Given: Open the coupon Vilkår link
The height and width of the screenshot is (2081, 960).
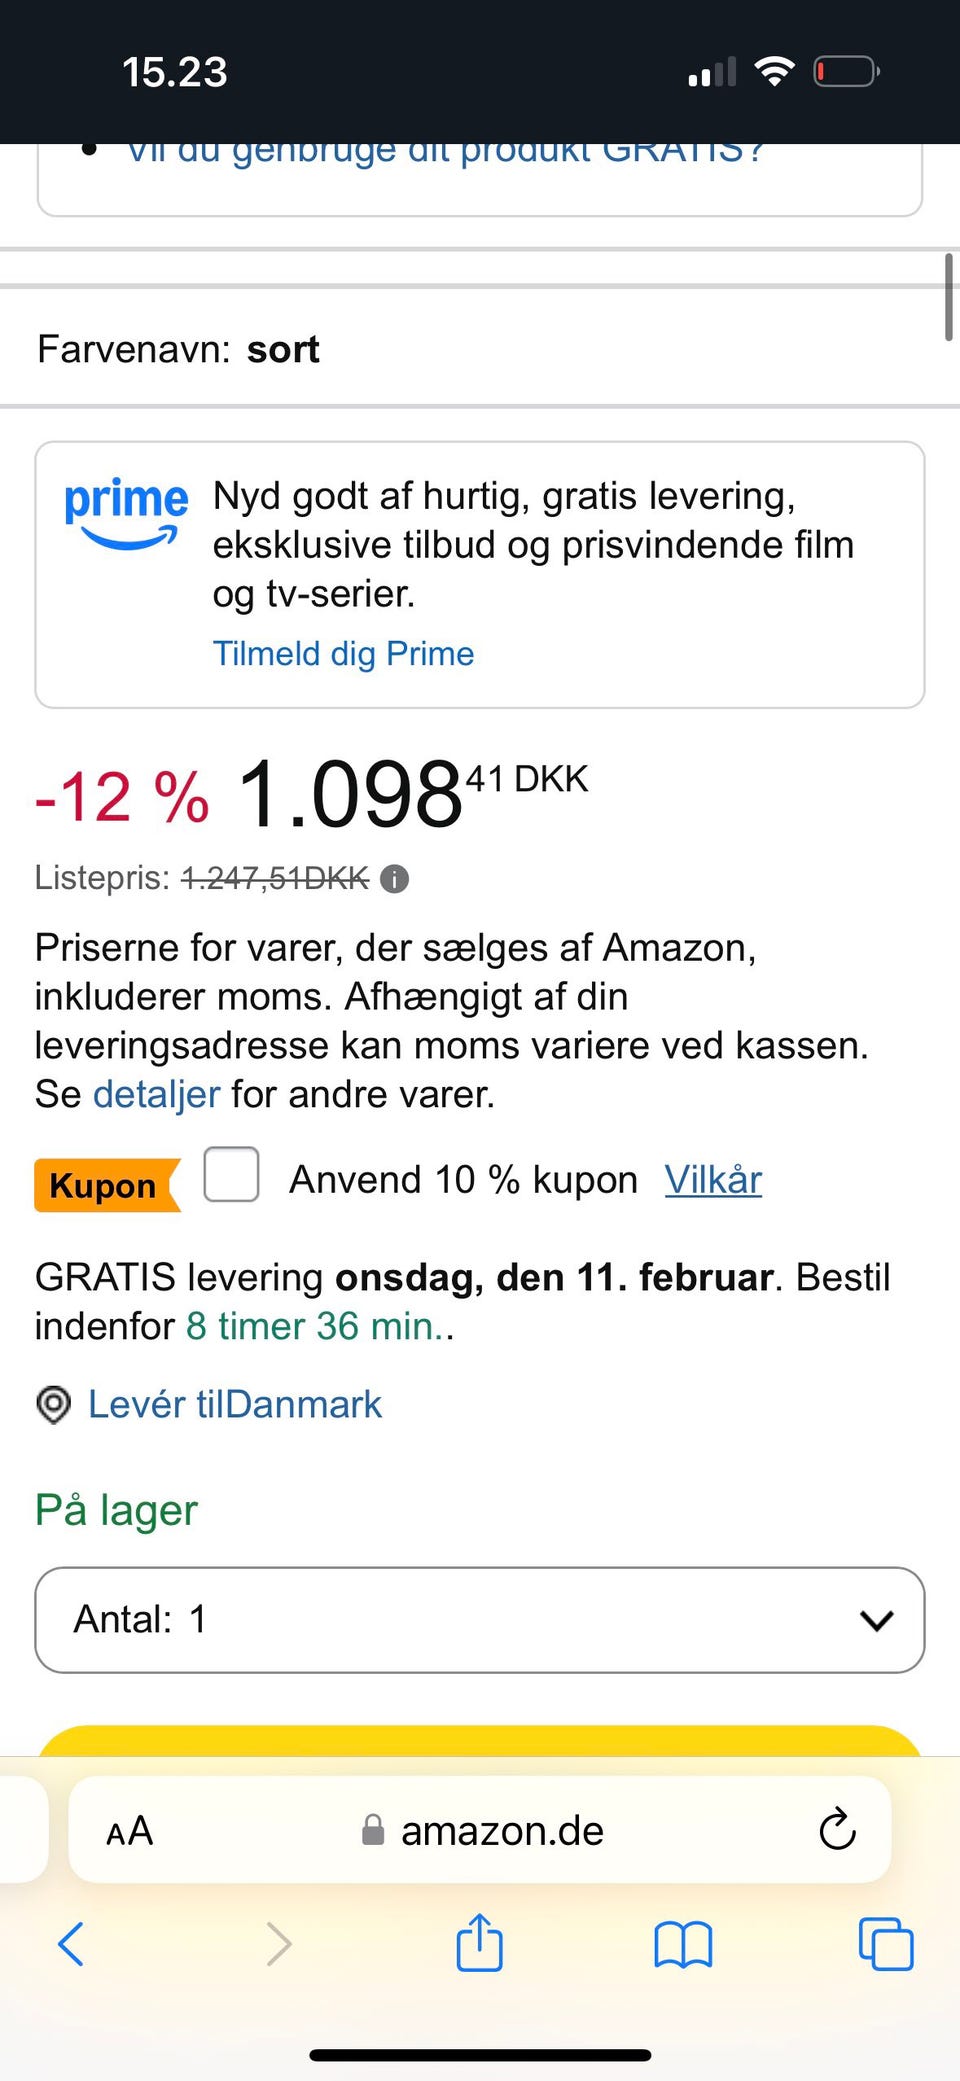Looking at the screenshot, I should coord(713,1180).
